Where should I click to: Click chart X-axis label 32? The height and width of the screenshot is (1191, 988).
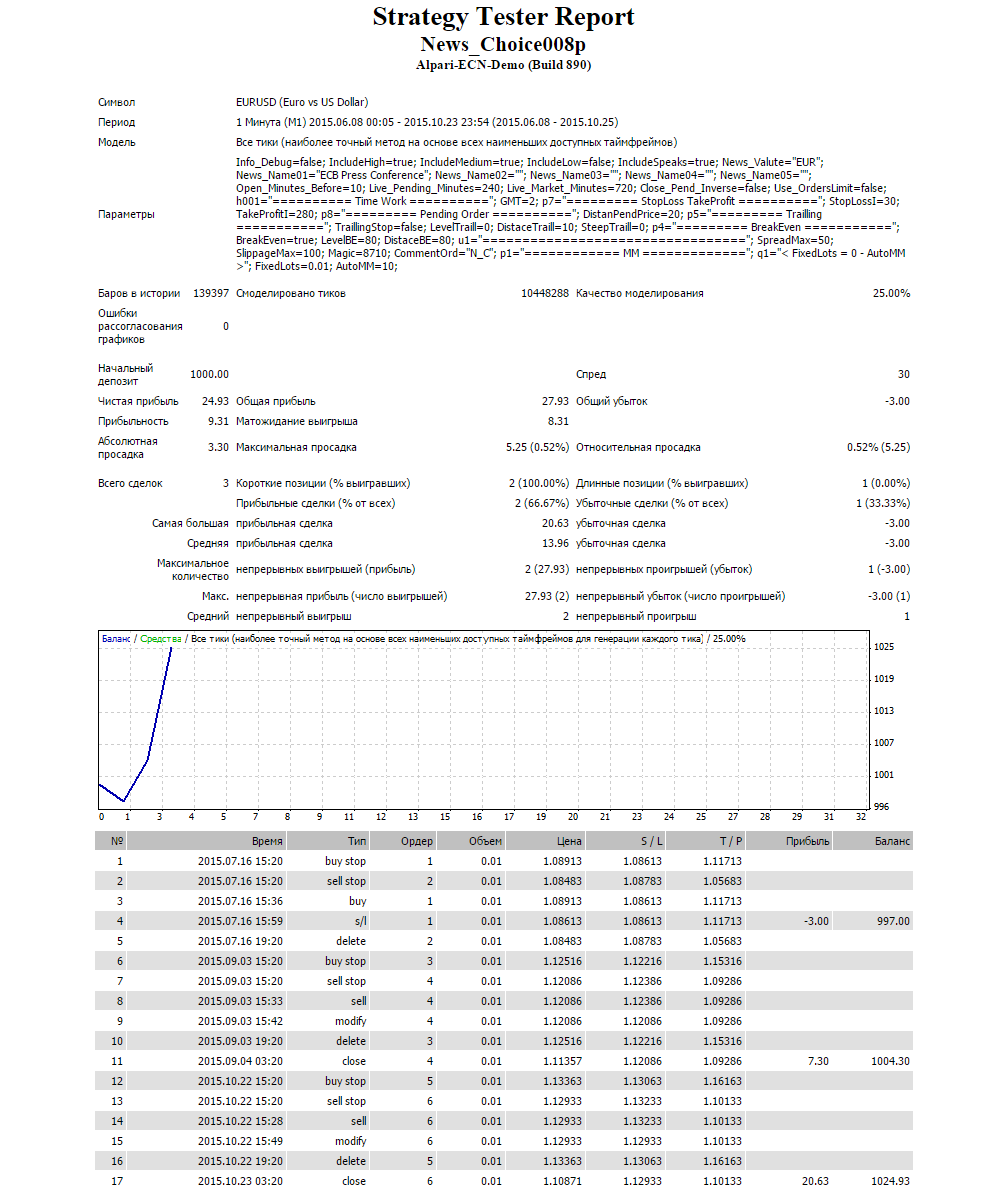pos(860,817)
